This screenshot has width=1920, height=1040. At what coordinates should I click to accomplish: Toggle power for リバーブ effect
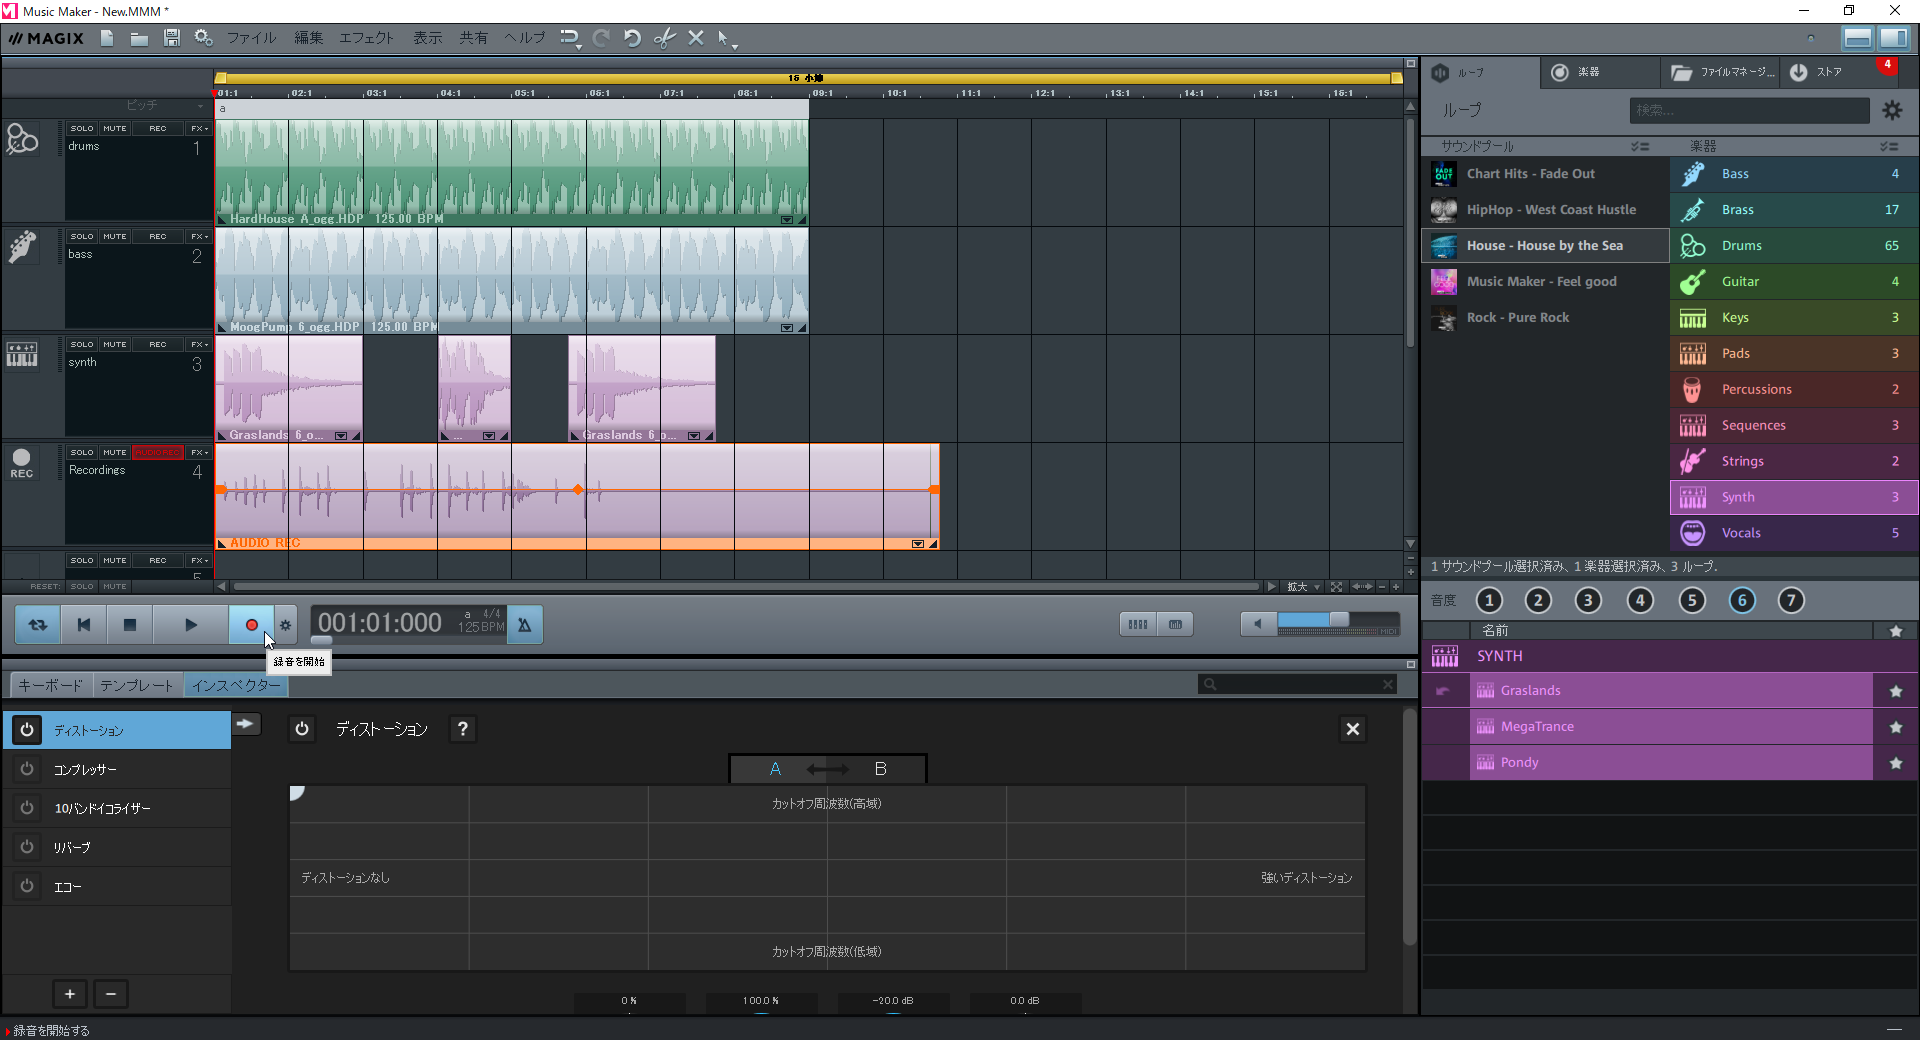[27, 847]
